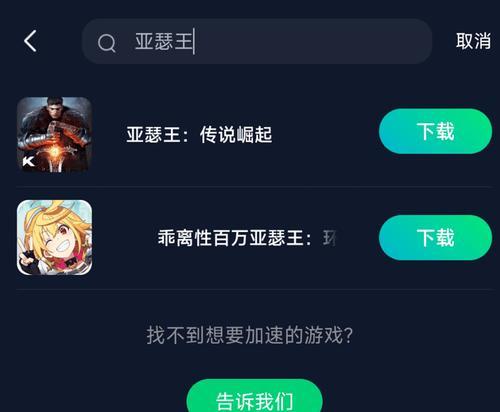Tap the 找不到想要加速的游戏? prompt text

tap(250, 335)
